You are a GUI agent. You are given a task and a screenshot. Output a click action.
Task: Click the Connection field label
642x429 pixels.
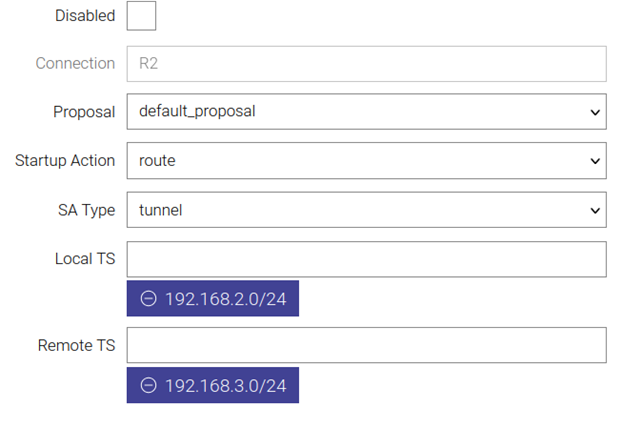[x=75, y=64]
